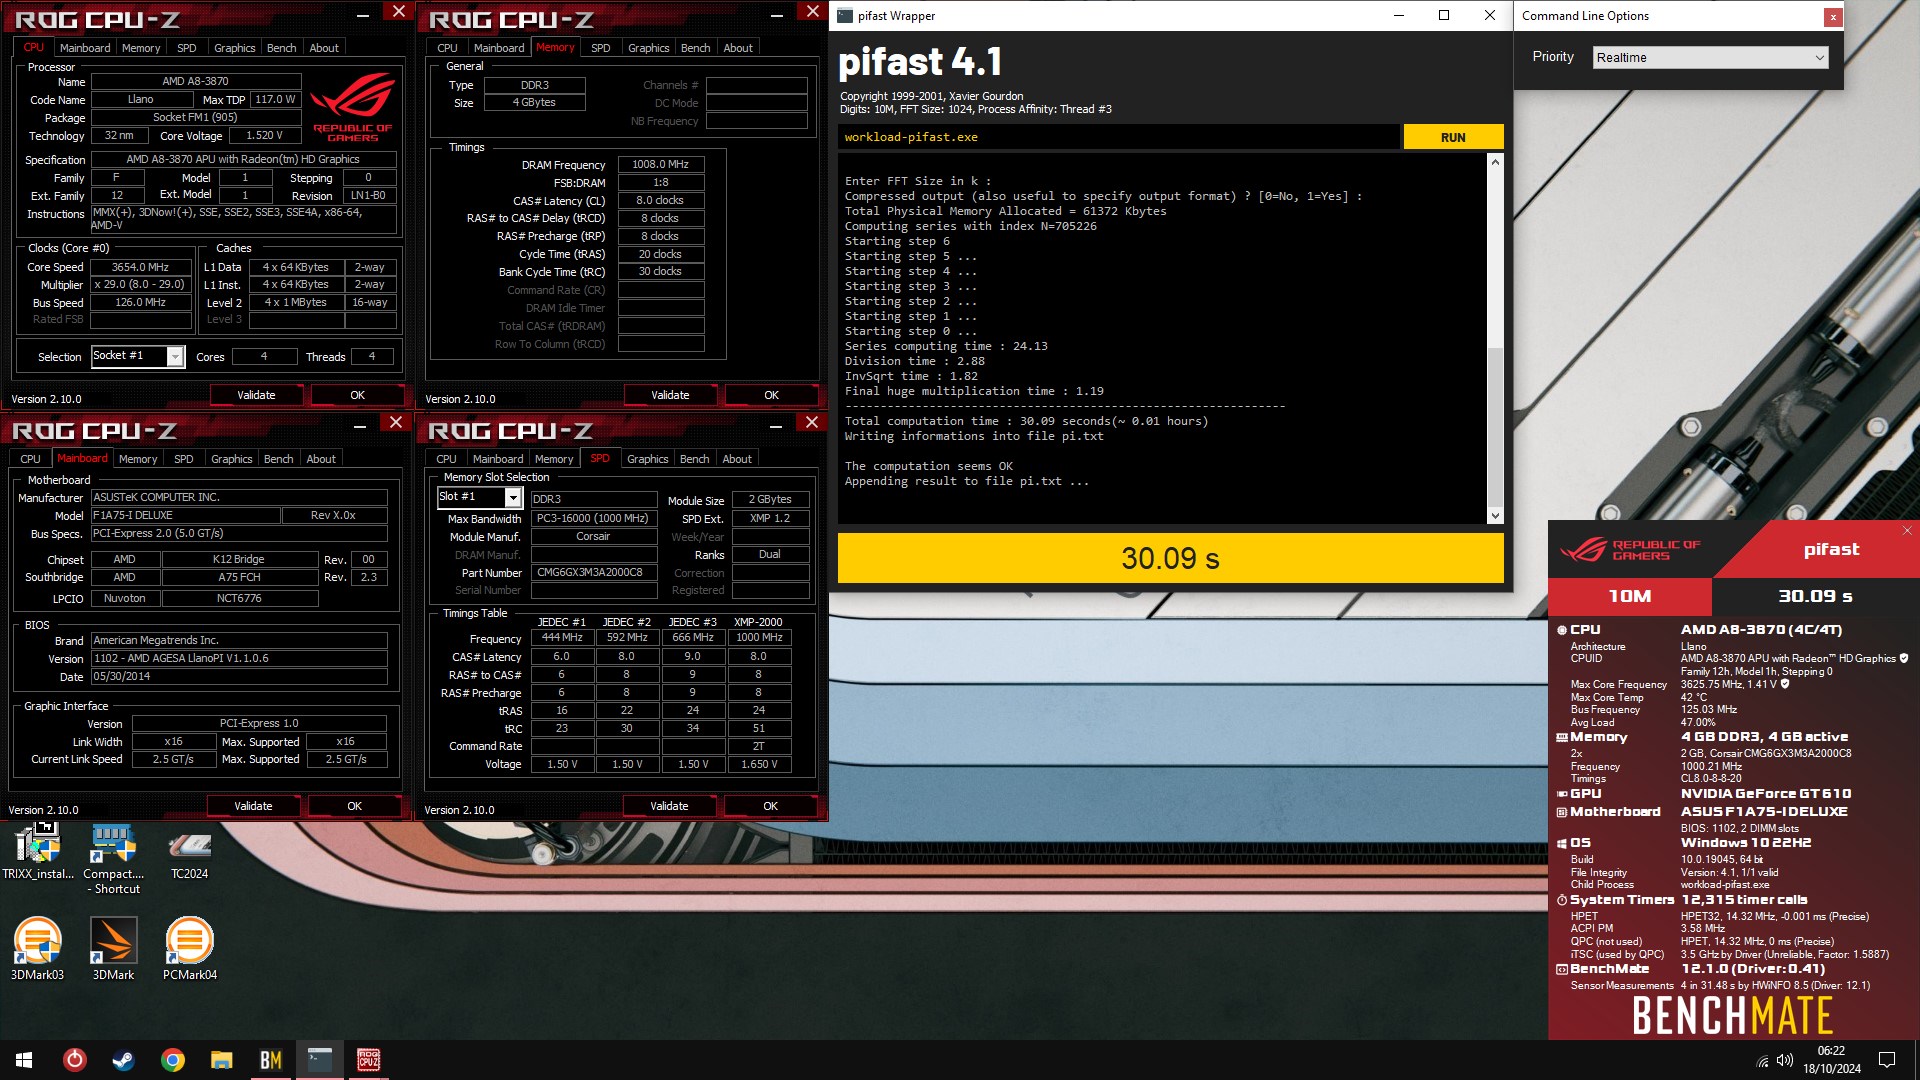This screenshot has height=1080, width=1920.
Task: Open the 3DMark03 desktop icon
Action: click(x=37, y=948)
